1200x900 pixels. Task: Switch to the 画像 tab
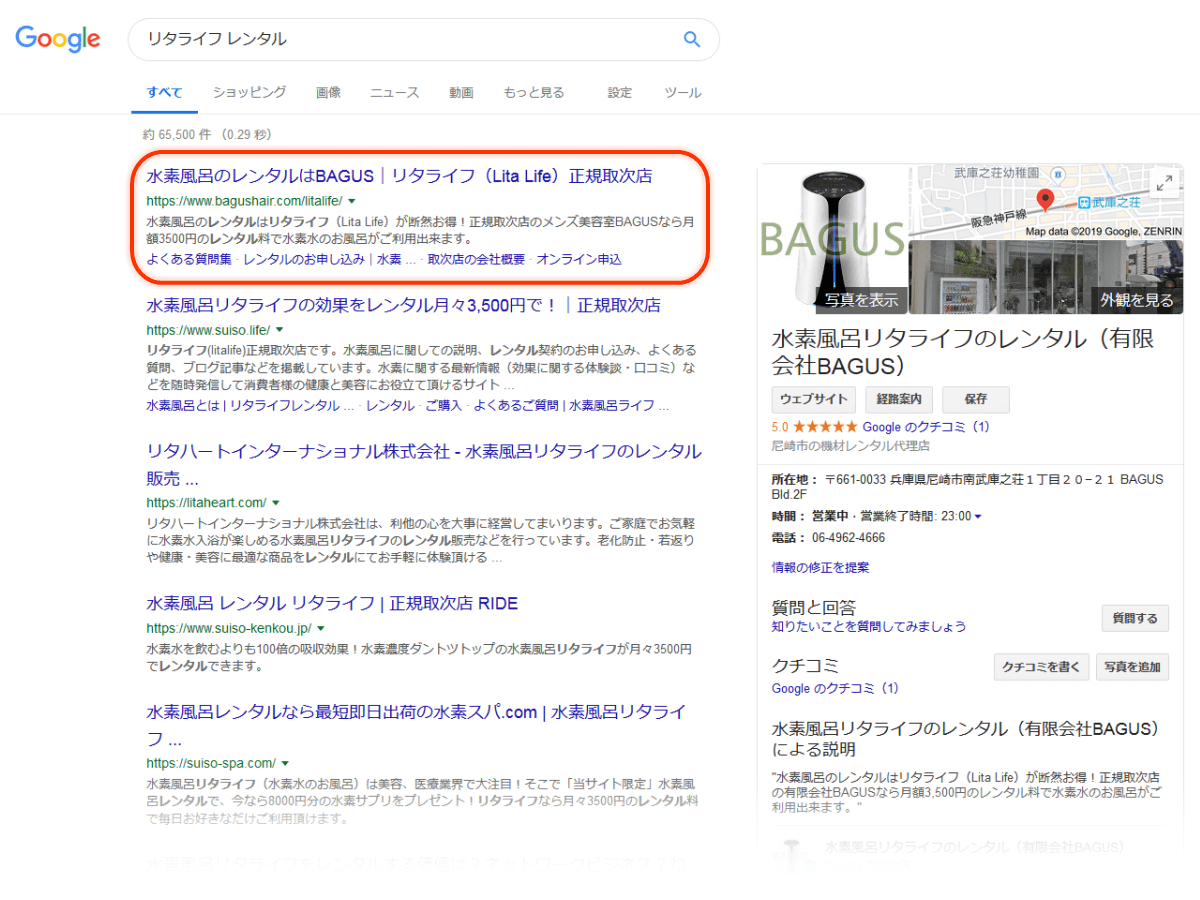(x=328, y=93)
